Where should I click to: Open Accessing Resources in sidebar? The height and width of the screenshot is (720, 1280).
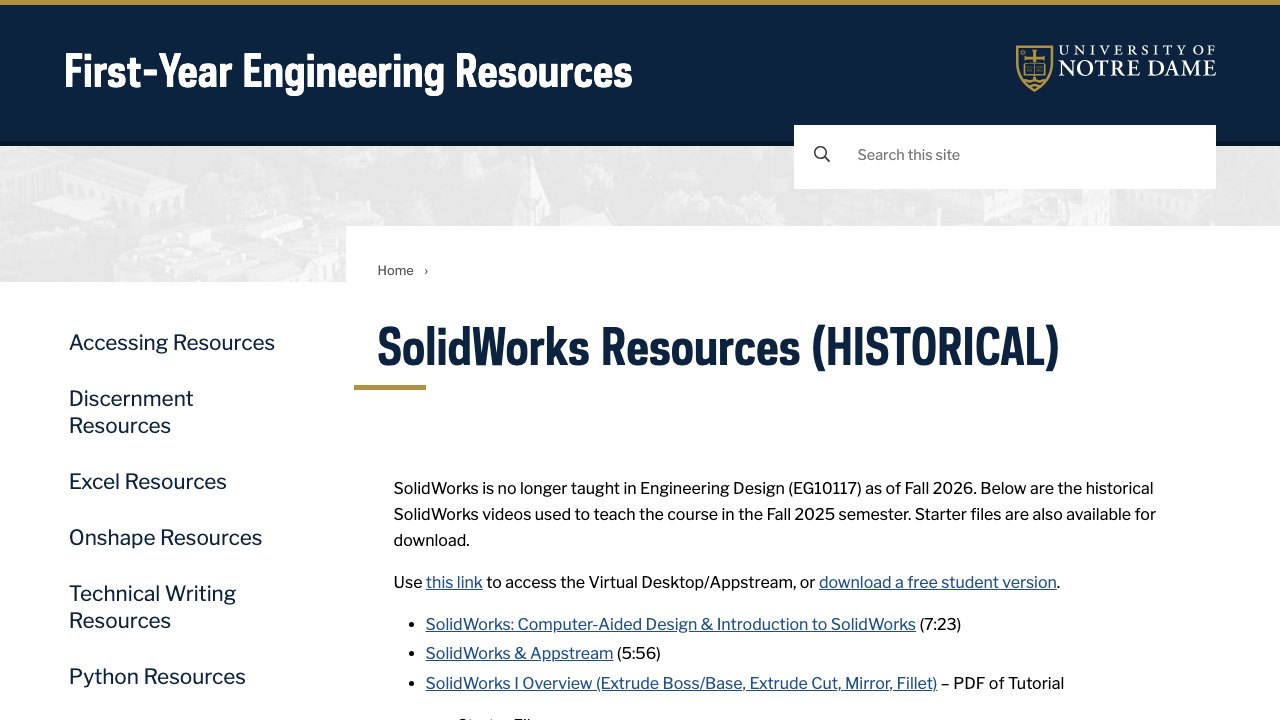click(172, 342)
